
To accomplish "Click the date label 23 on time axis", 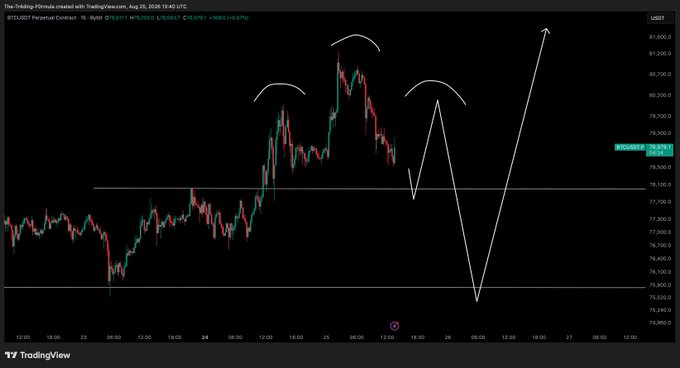I will [84, 337].
